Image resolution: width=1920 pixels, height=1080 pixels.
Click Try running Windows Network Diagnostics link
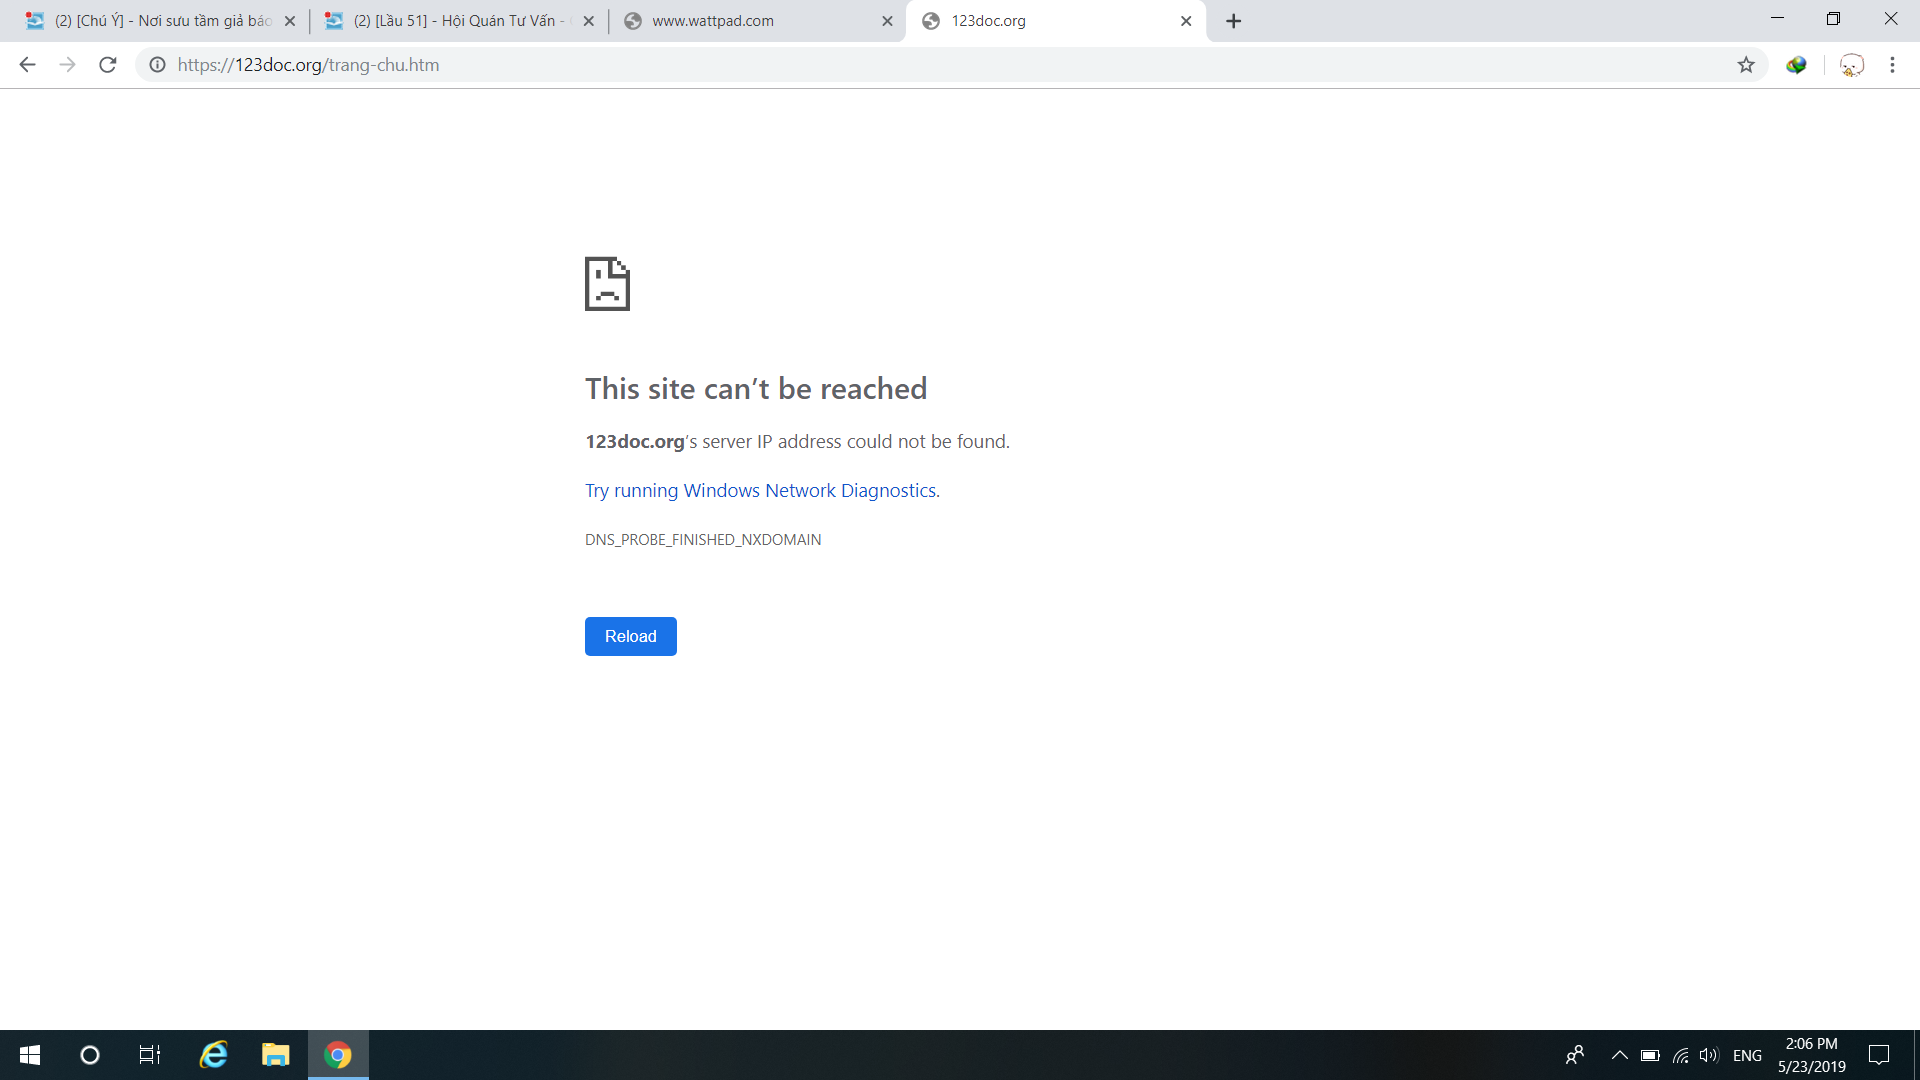point(762,491)
